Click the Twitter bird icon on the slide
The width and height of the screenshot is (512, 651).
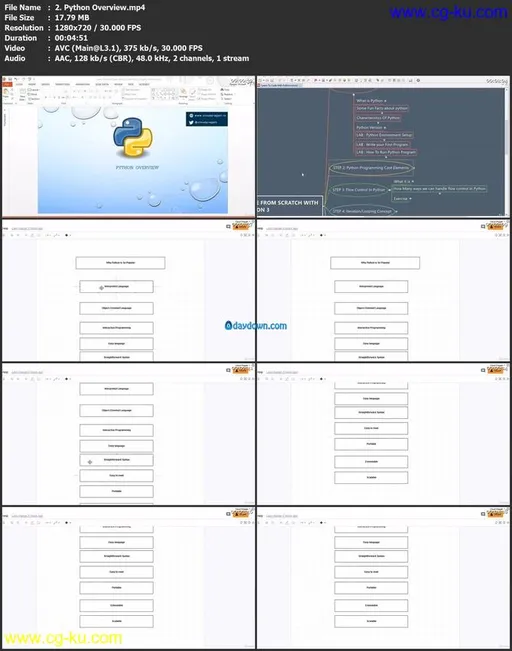[x=191, y=122]
